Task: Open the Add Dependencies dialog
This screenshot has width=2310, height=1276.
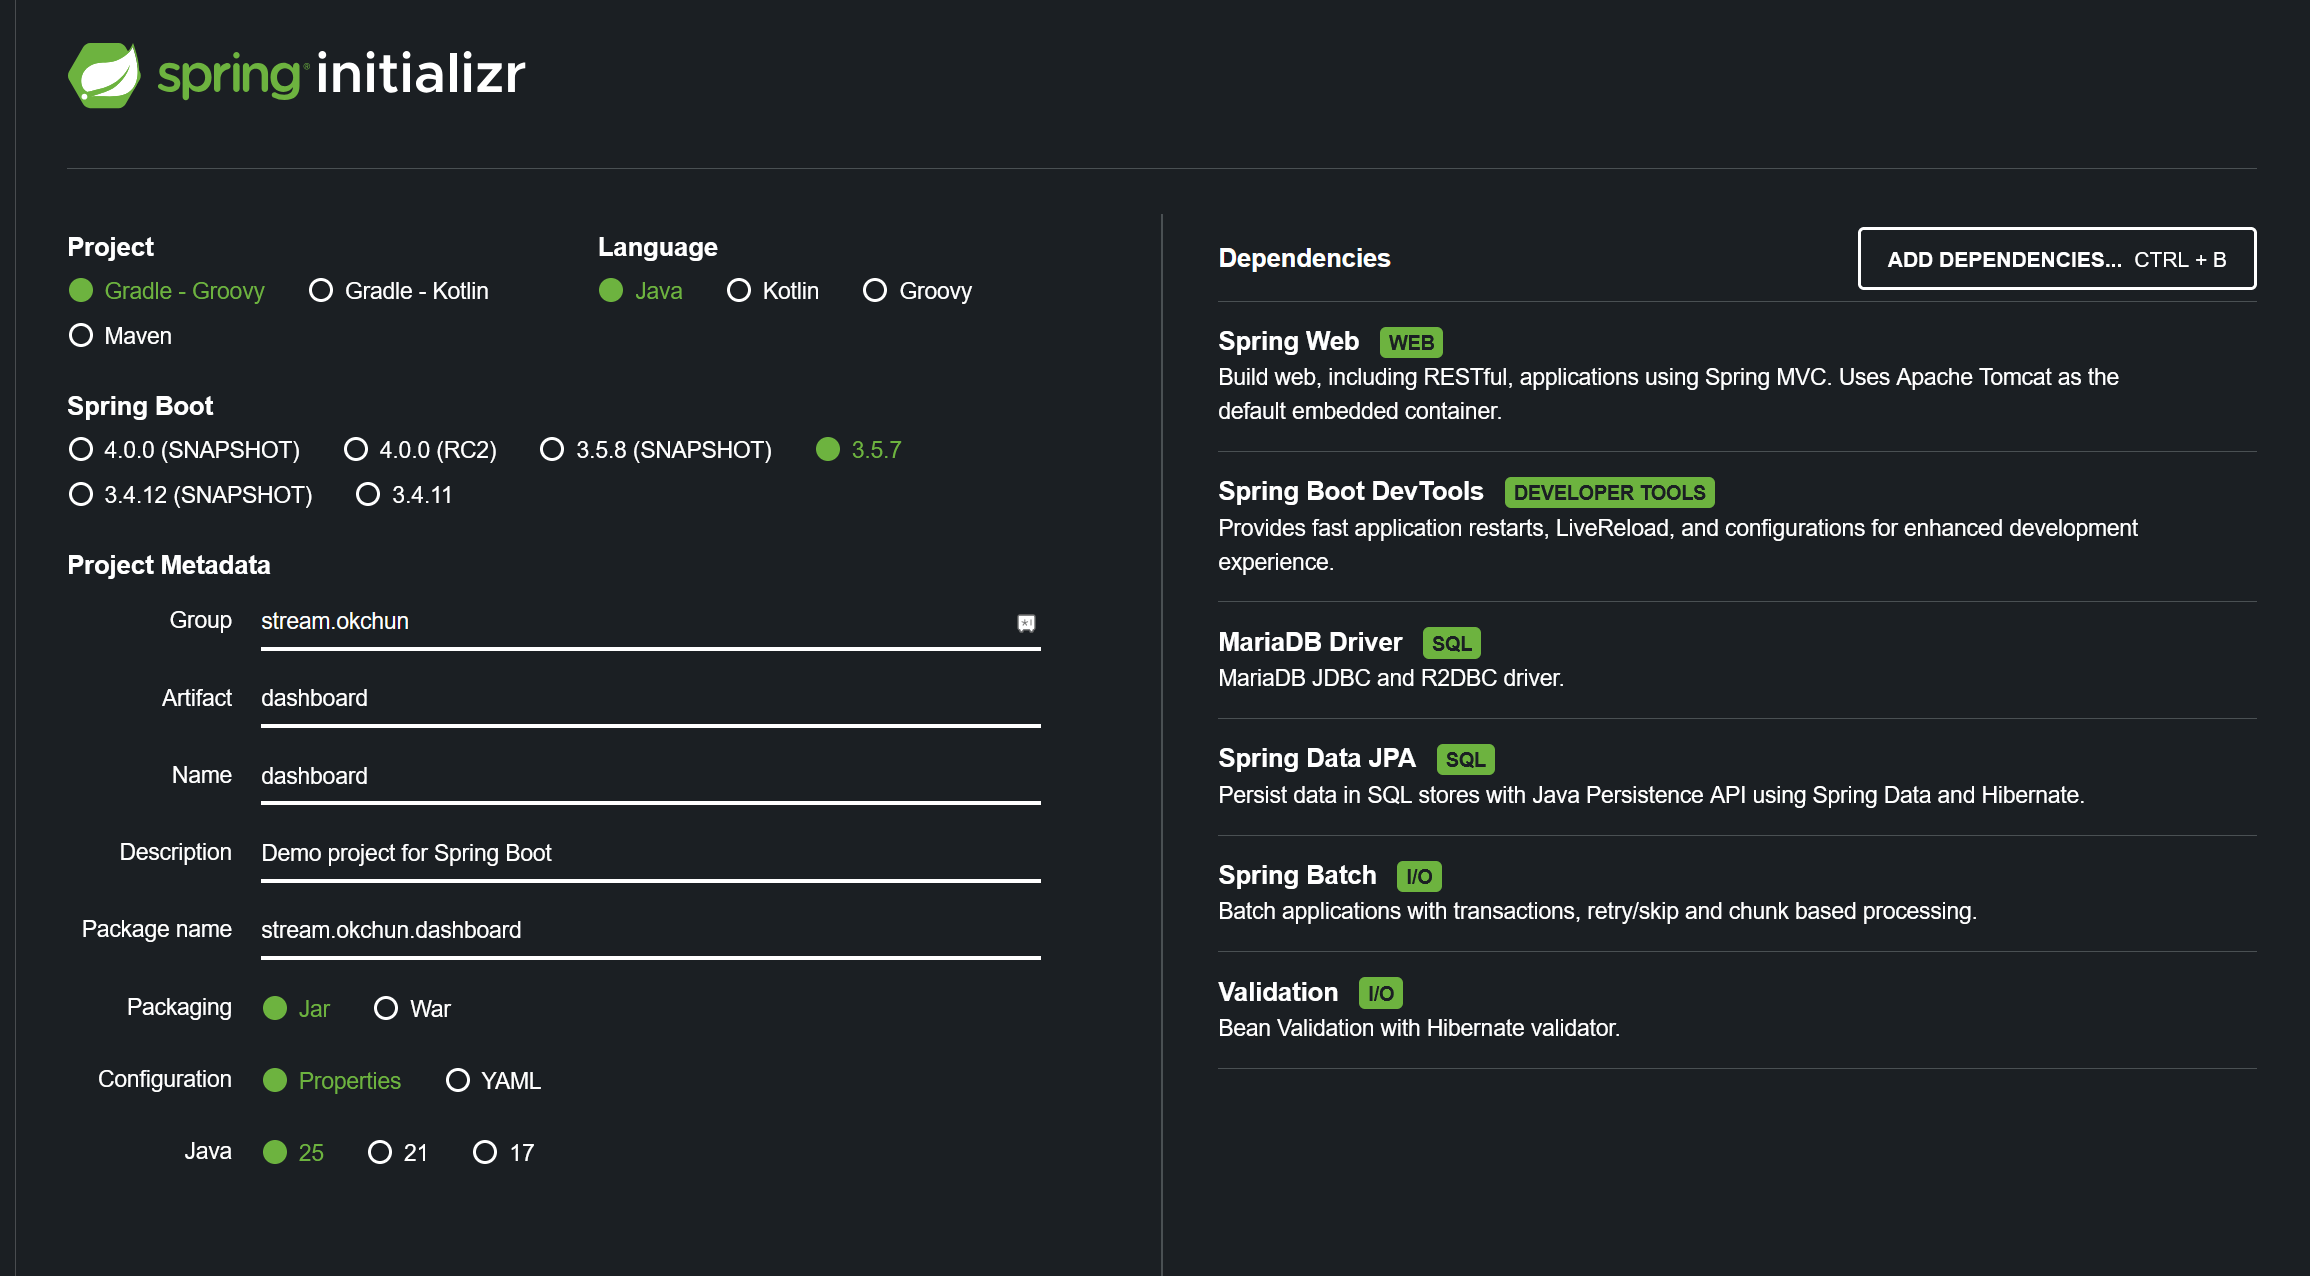Action: [2056, 259]
